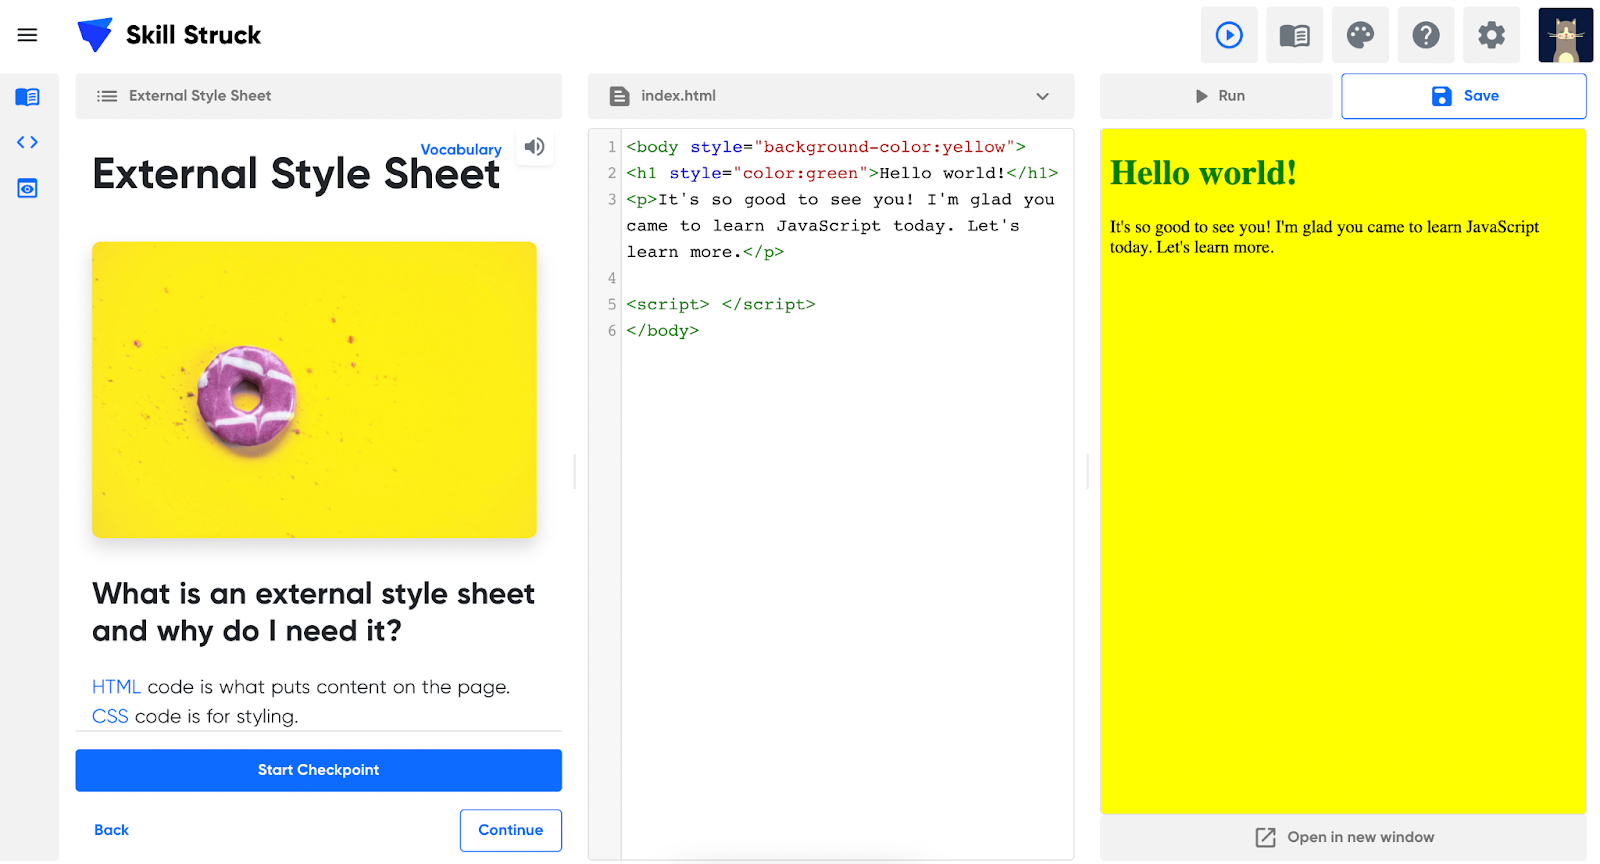Follow the CSS vocabulary link
Image resolution: width=1600 pixels, height=864 pixels.
110,716
